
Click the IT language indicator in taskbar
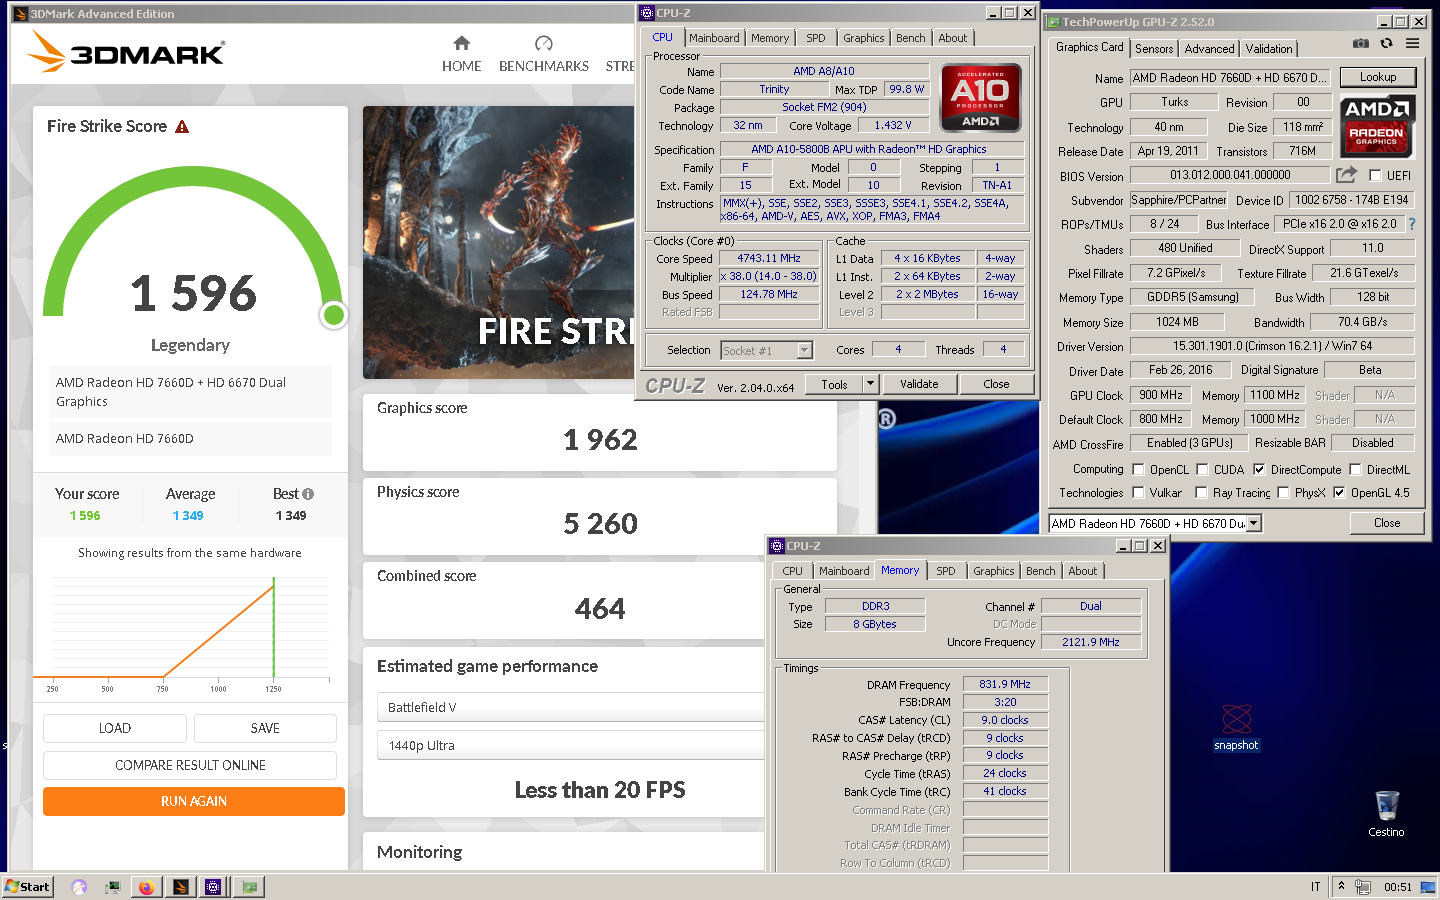(x=1316, y=887)
